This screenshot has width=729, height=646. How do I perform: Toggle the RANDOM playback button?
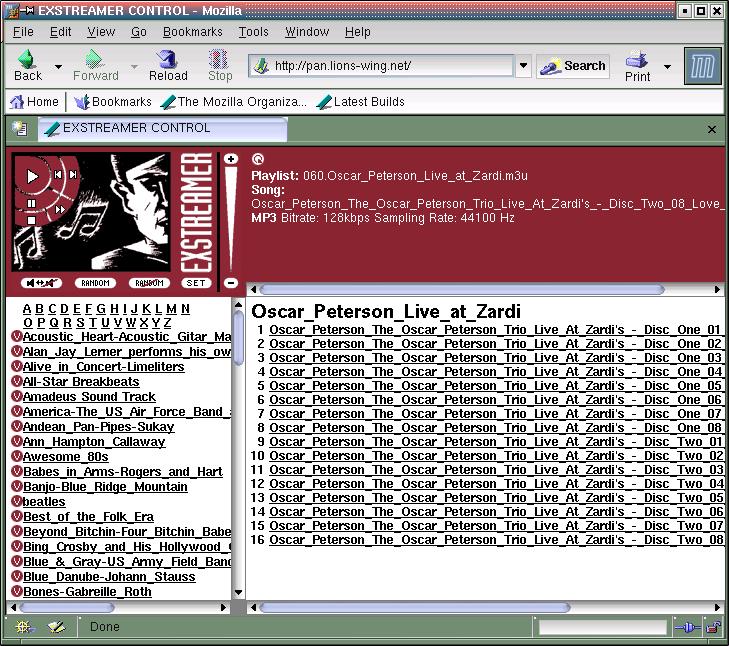point(96,283)
